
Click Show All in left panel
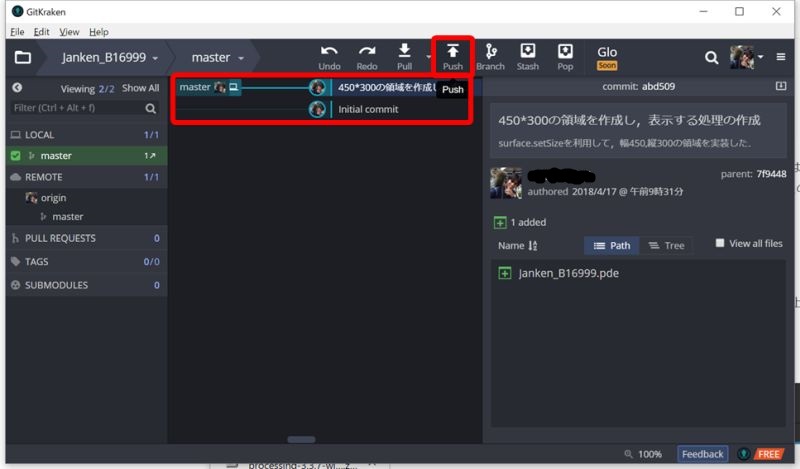(x=140, y=88)
